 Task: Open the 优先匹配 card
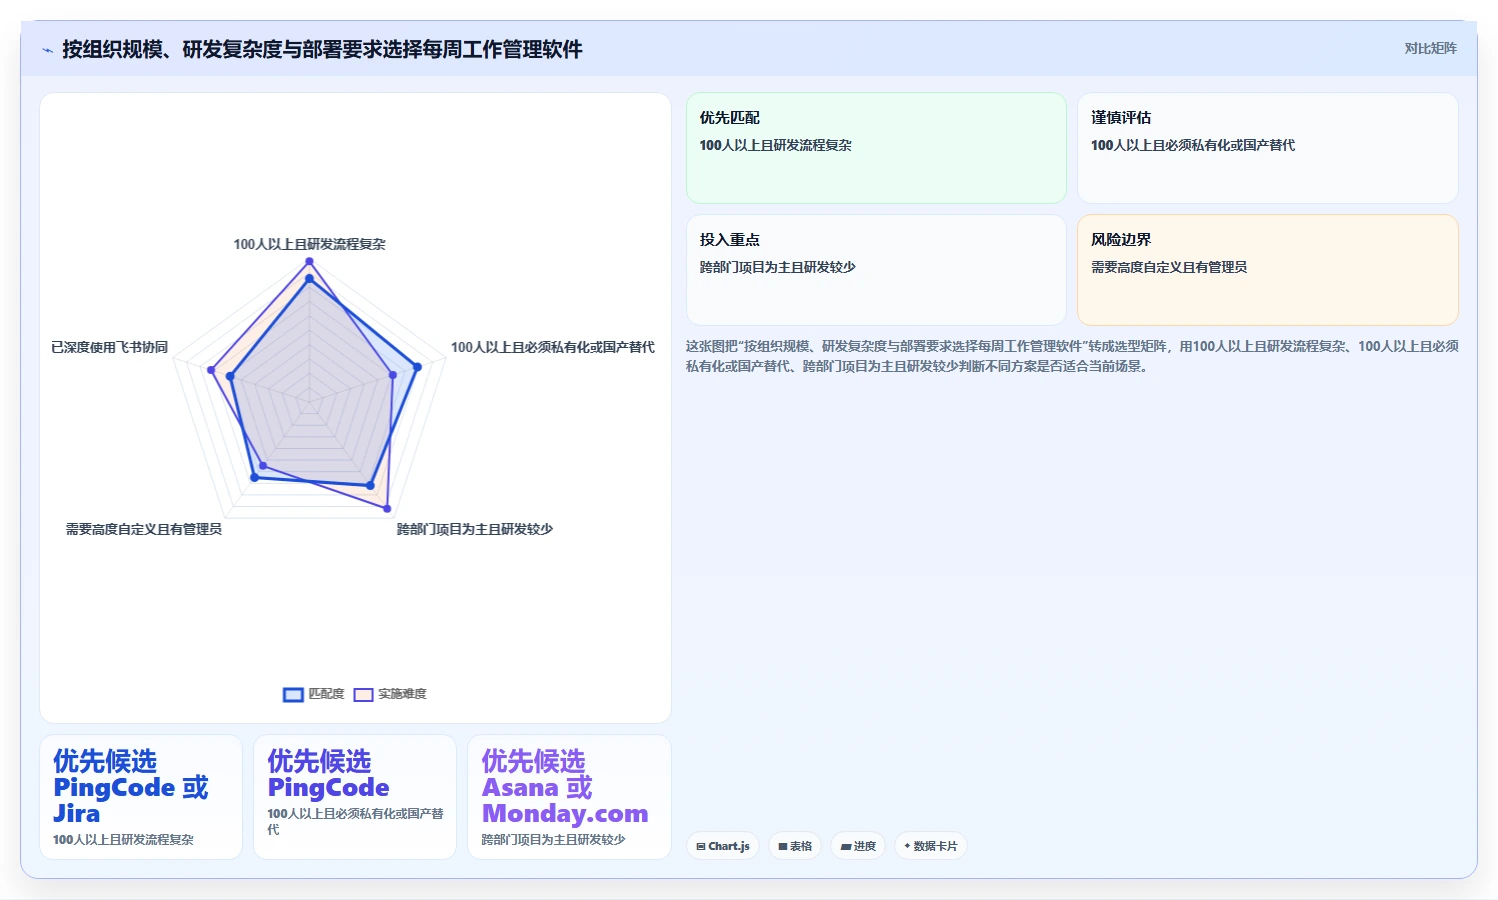876,148
